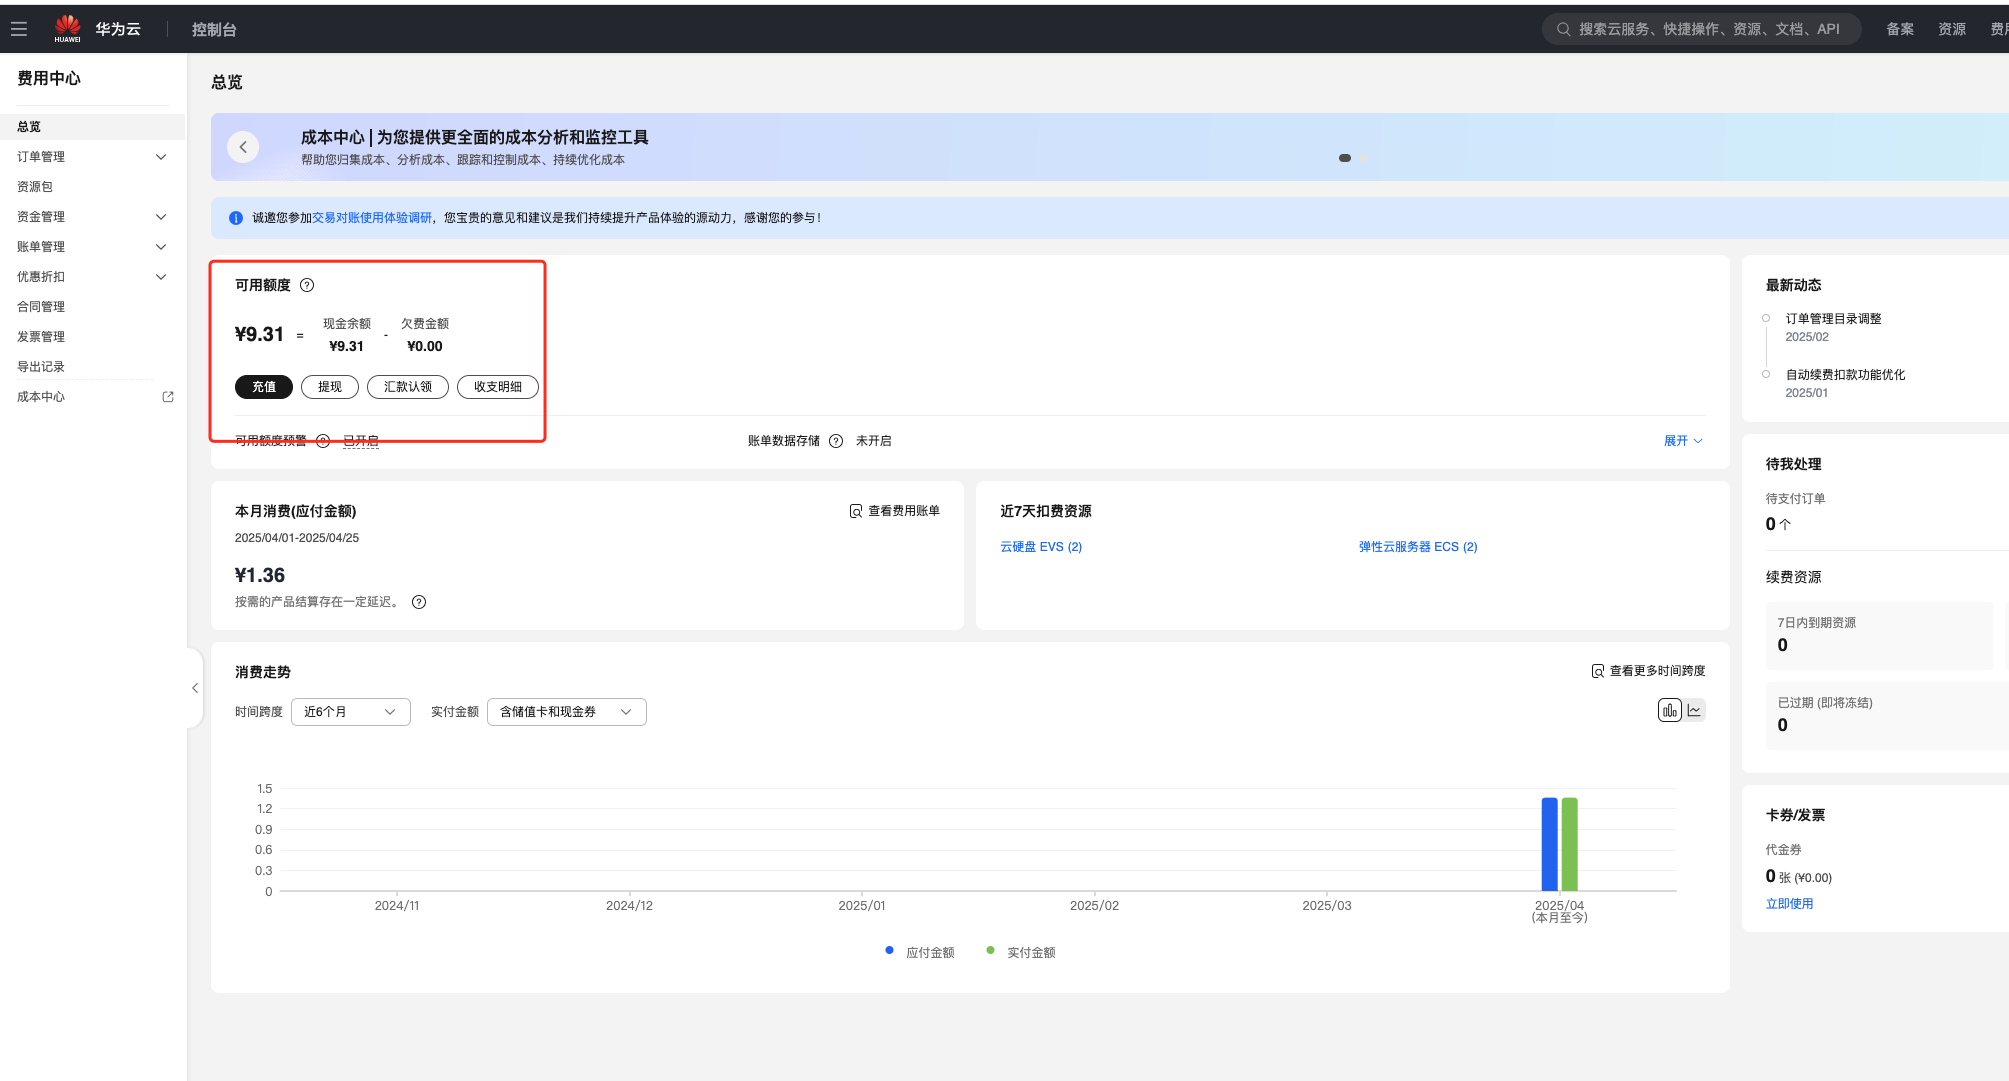The width and height of the screenshot is (2009, 1081).
Task: Open 含储值卡和现金券 payment dropdown
Action: tap(566, 712)
